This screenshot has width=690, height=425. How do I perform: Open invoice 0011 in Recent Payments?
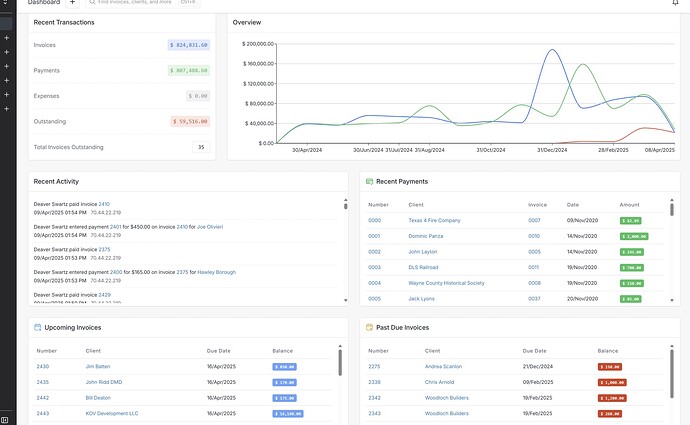(533, 267)
